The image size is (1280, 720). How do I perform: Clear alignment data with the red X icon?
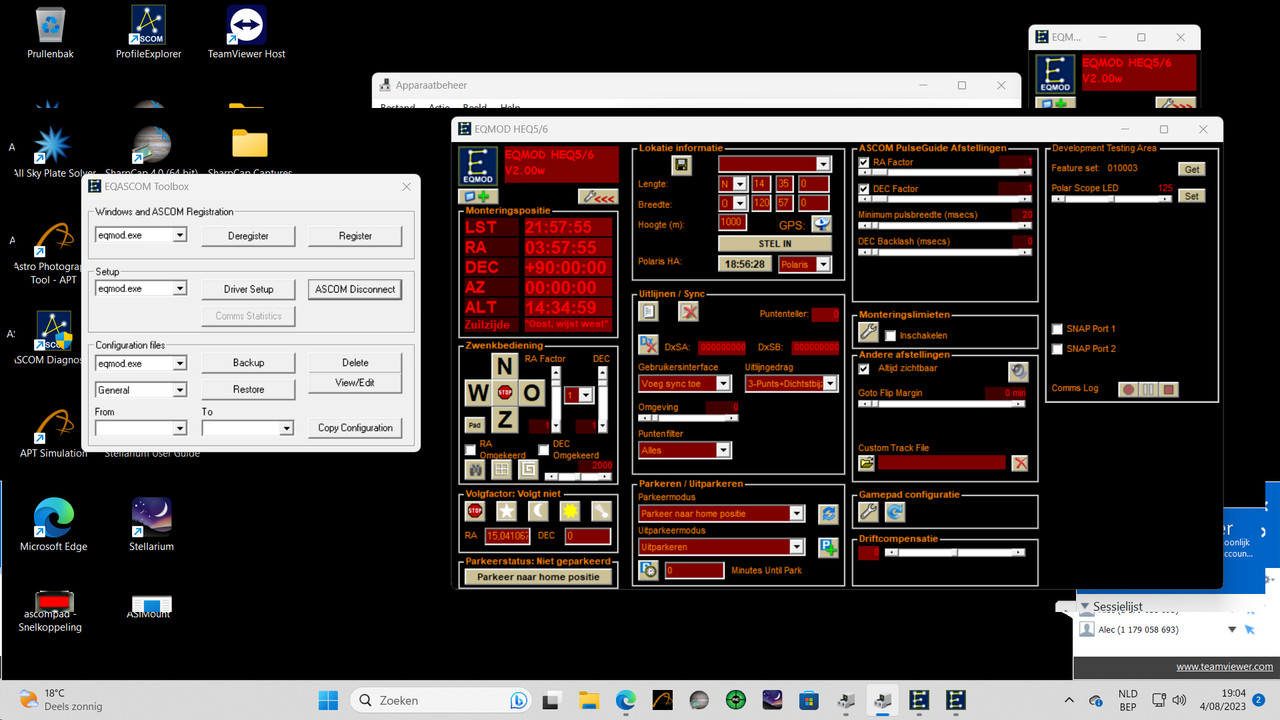click(688, 311)
